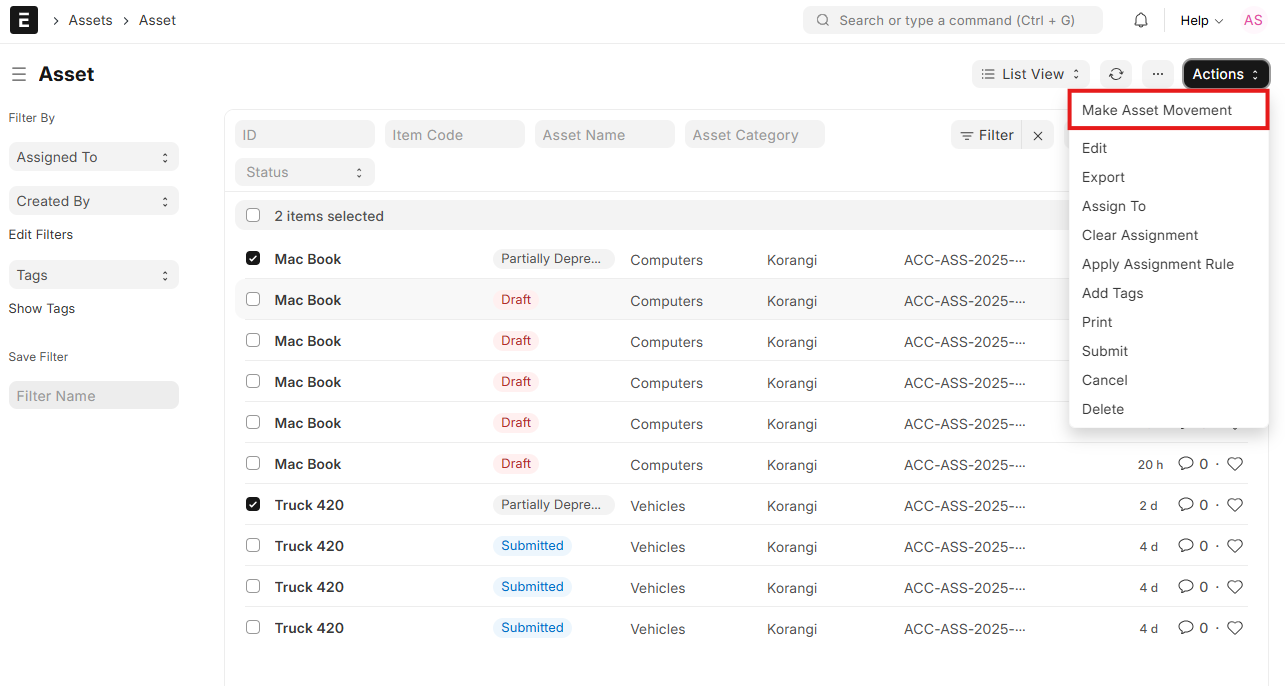Image resolution: width=1285 pixels, height=686 pixels.
Task: Click the Filter button
Action: 987,135
